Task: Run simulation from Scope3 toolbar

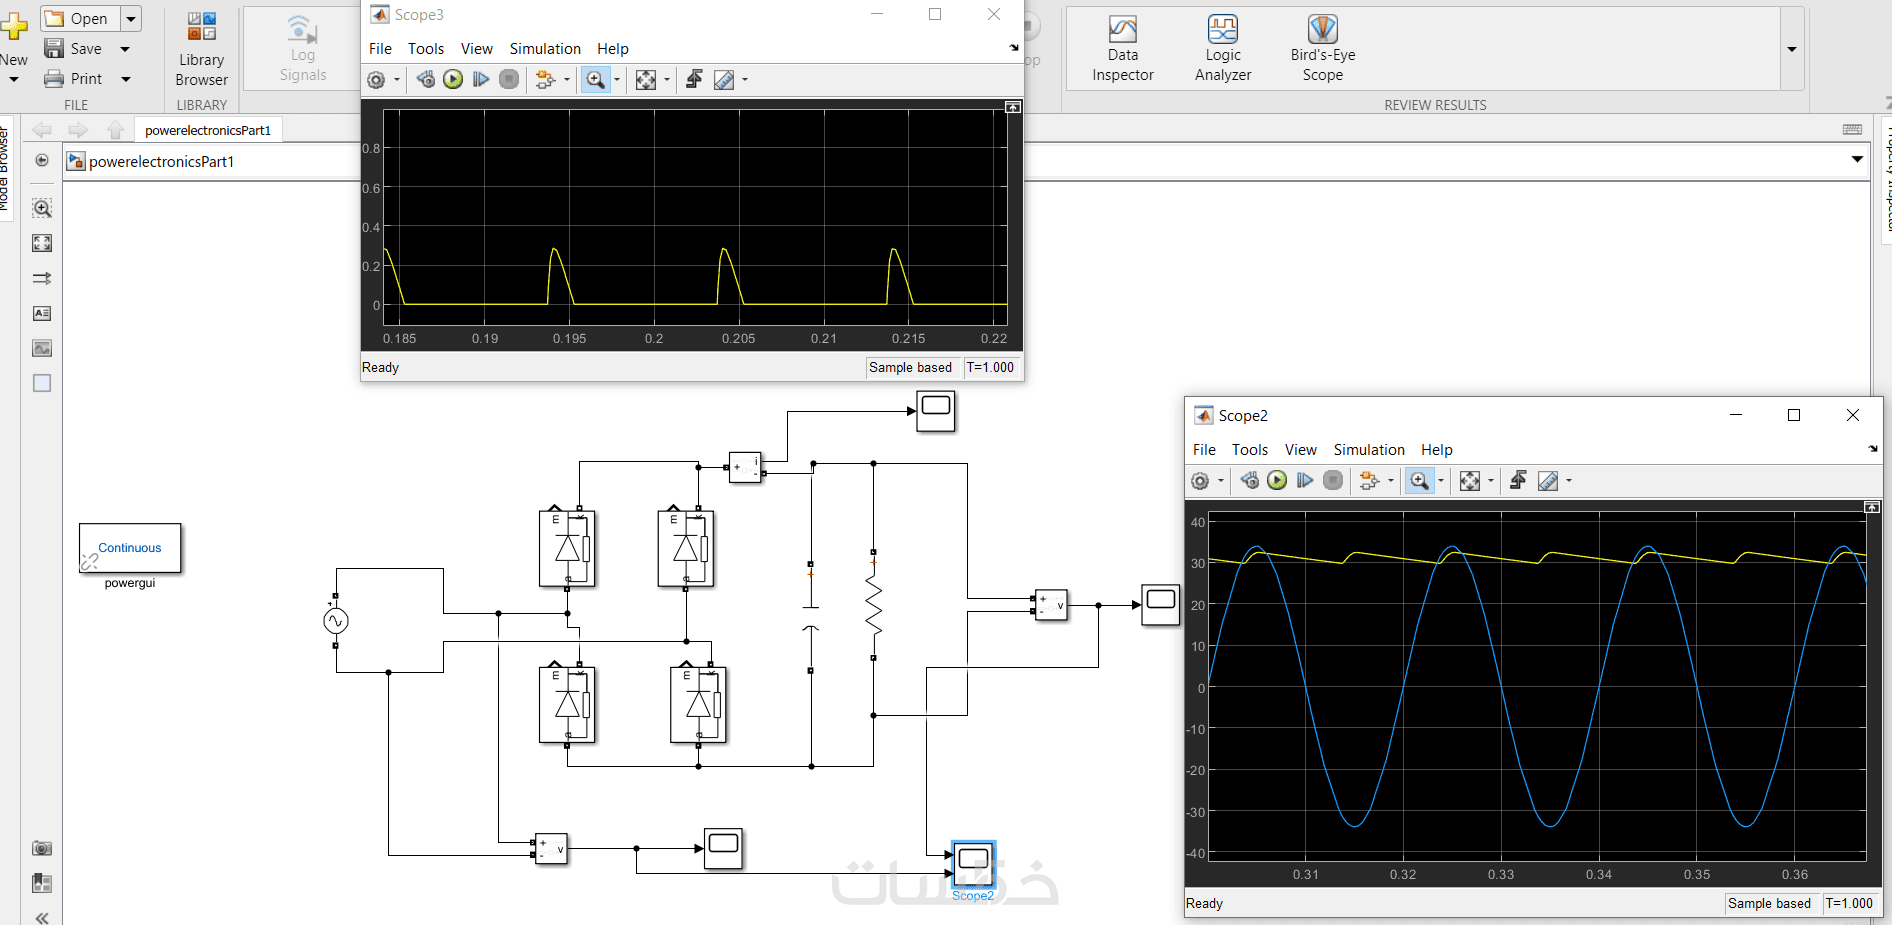Action: coord(453,79)
